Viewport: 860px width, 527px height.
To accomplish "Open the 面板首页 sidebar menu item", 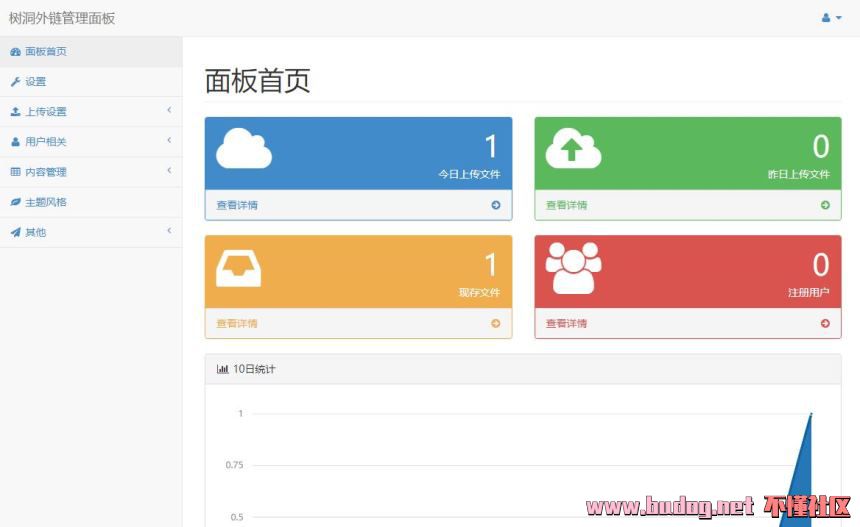I will [91, 52].
